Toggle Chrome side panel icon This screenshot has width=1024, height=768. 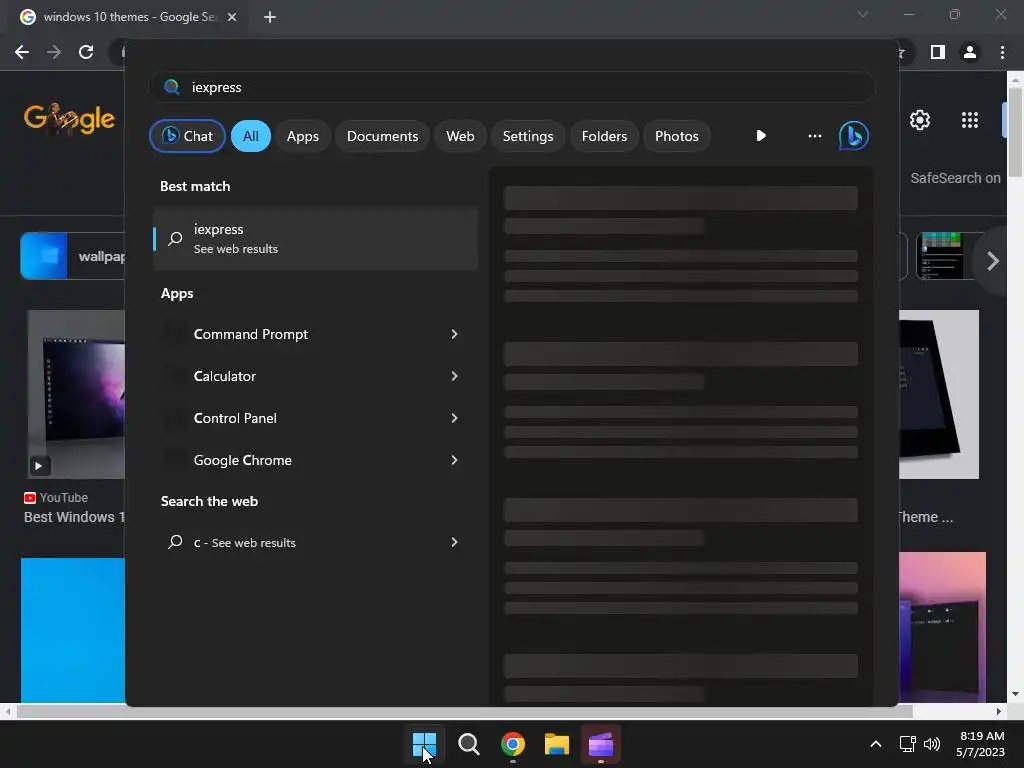(938, 52)
